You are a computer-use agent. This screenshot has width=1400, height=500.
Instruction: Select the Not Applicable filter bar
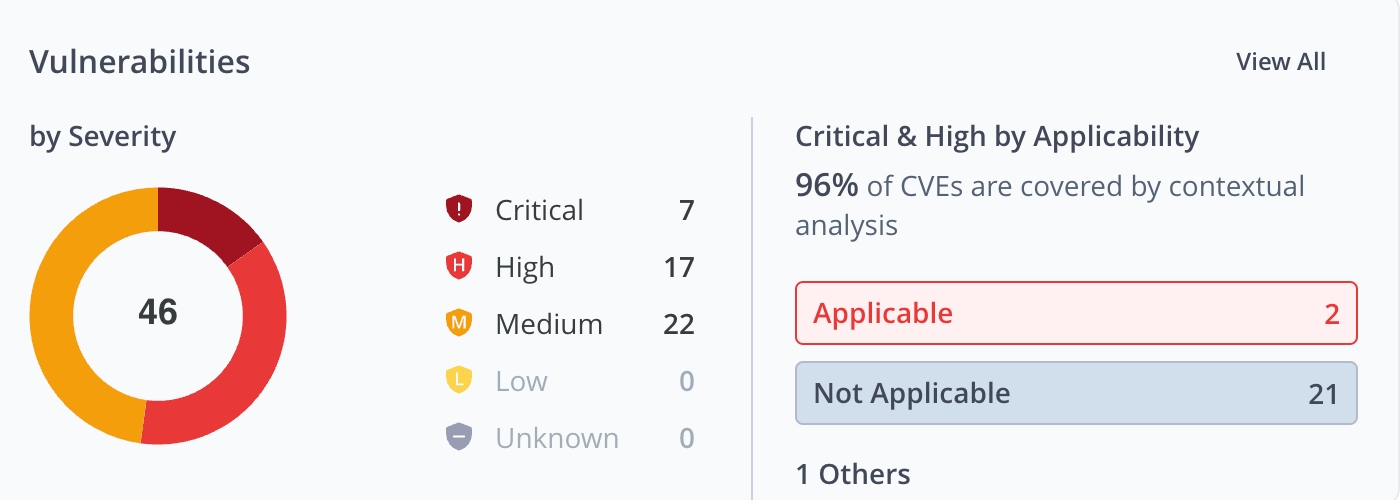1076,393
